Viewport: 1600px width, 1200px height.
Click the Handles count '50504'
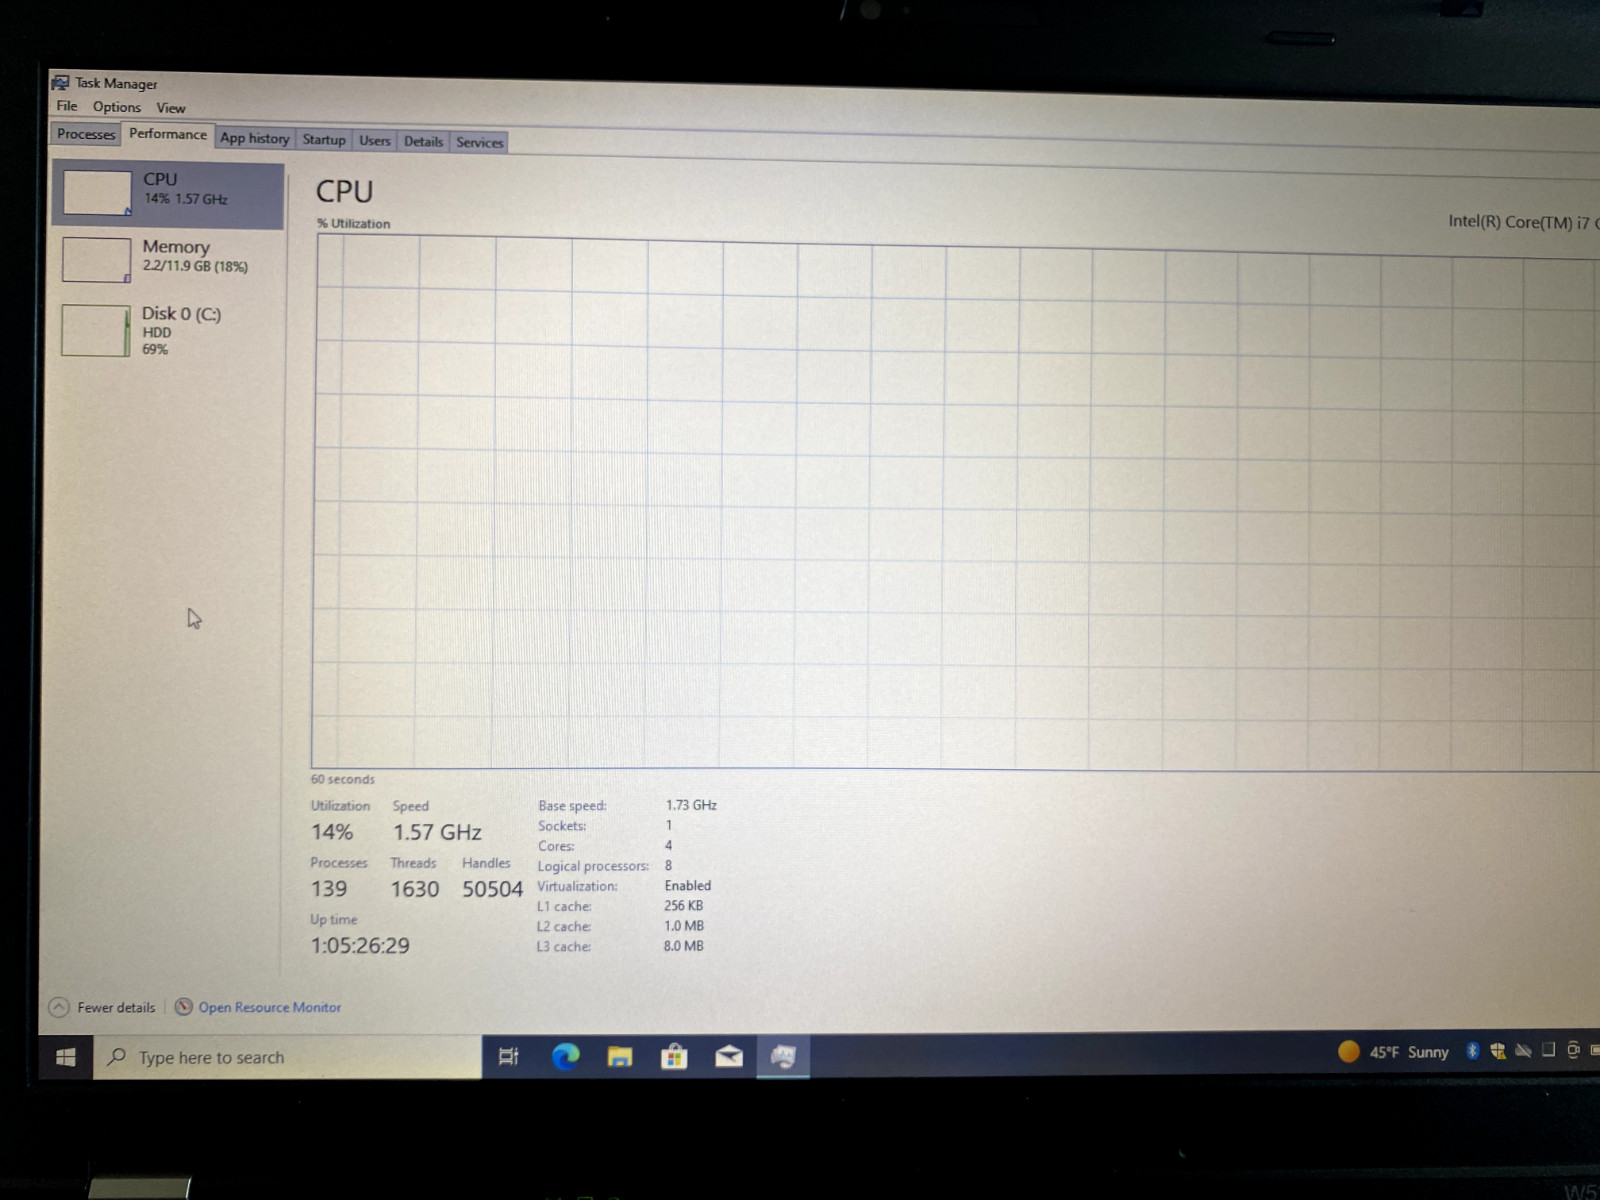point(492,889)
